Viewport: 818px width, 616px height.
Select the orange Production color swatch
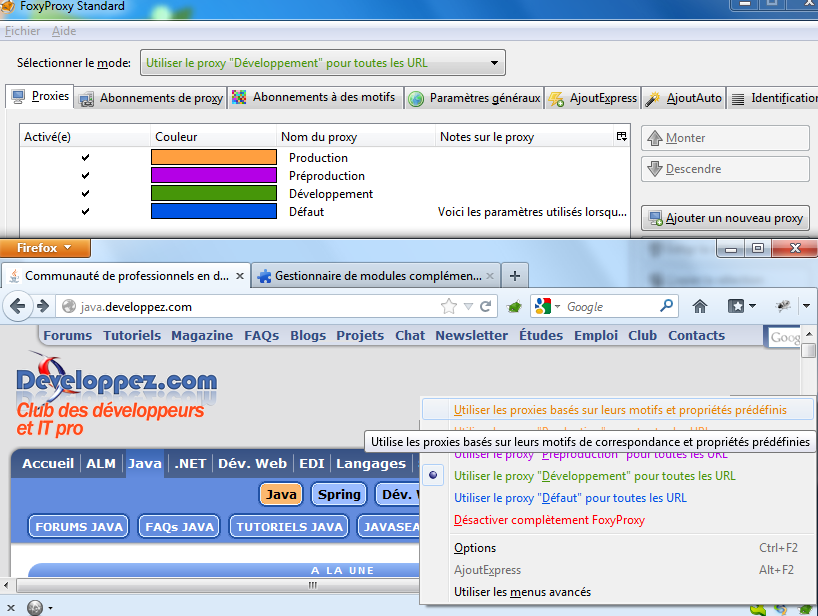pyautogui.click(x=214, y=157)
